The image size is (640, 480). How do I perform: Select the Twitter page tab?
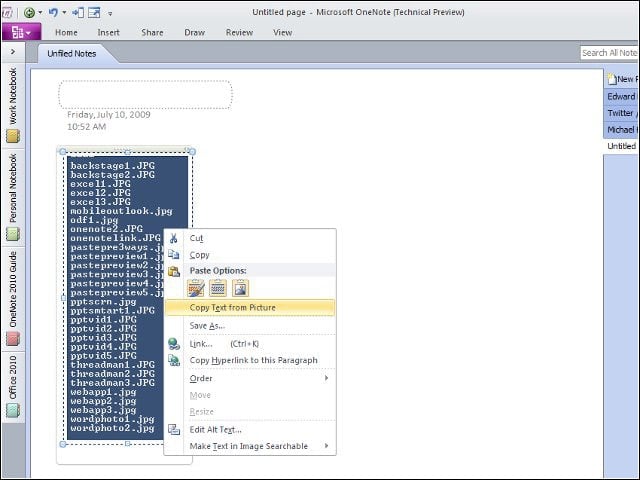621,113
